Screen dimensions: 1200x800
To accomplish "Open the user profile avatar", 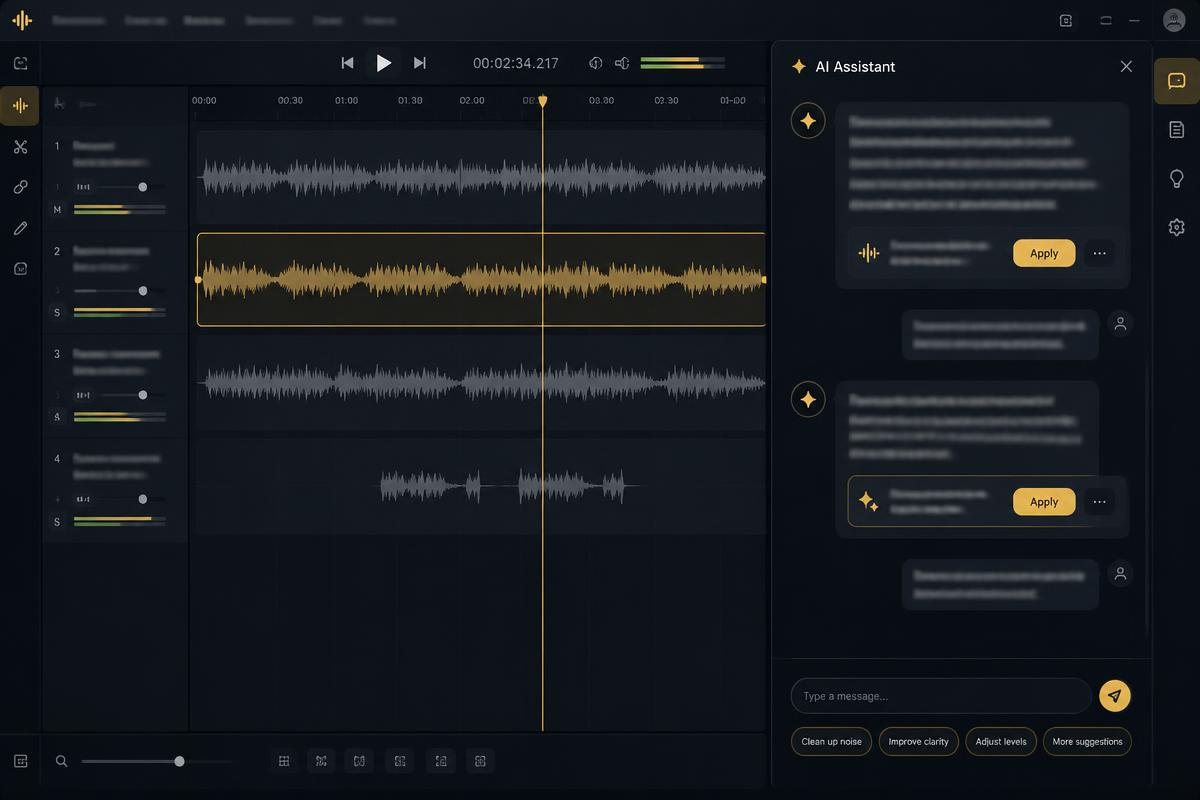I will pyautogui.click(x=1174, y=20).
